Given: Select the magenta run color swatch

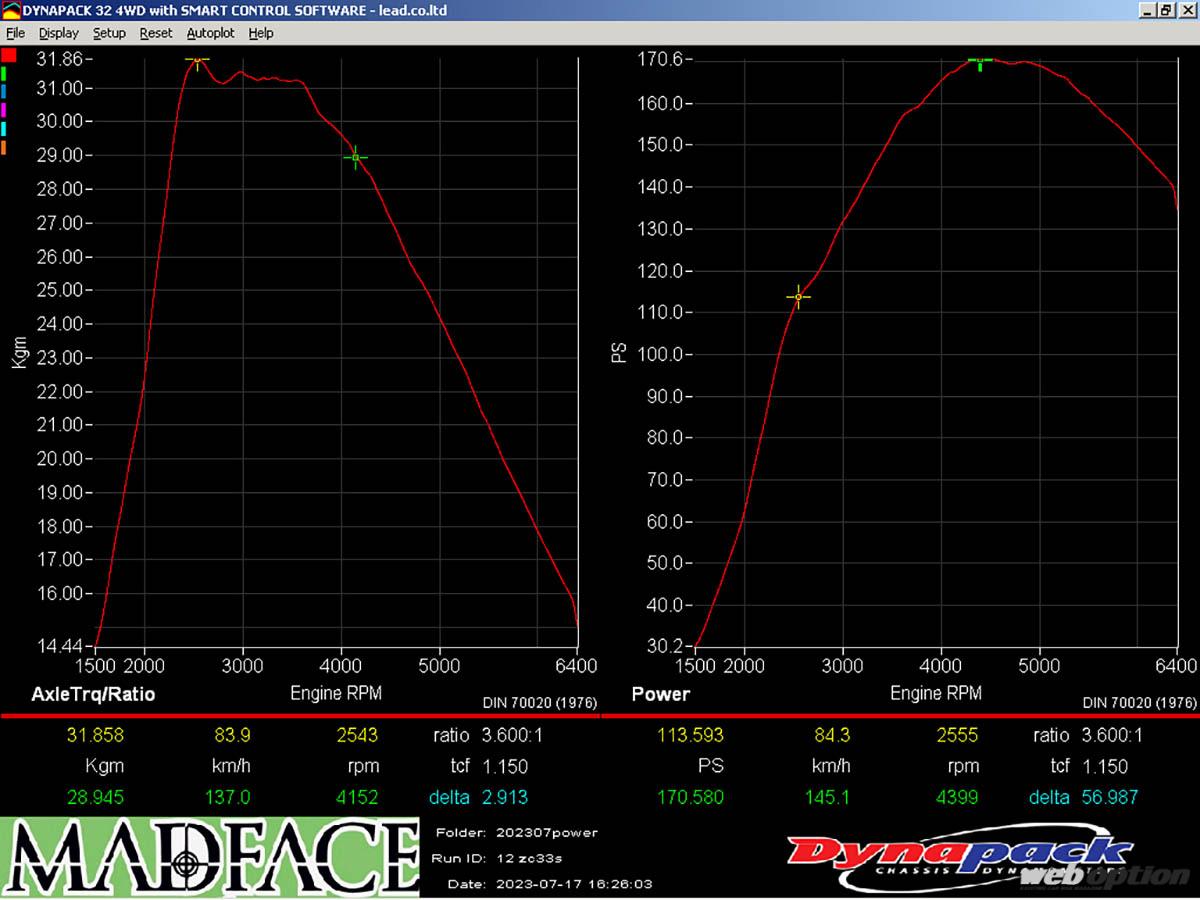Looking at the screenshot, I should pos(4,110).
